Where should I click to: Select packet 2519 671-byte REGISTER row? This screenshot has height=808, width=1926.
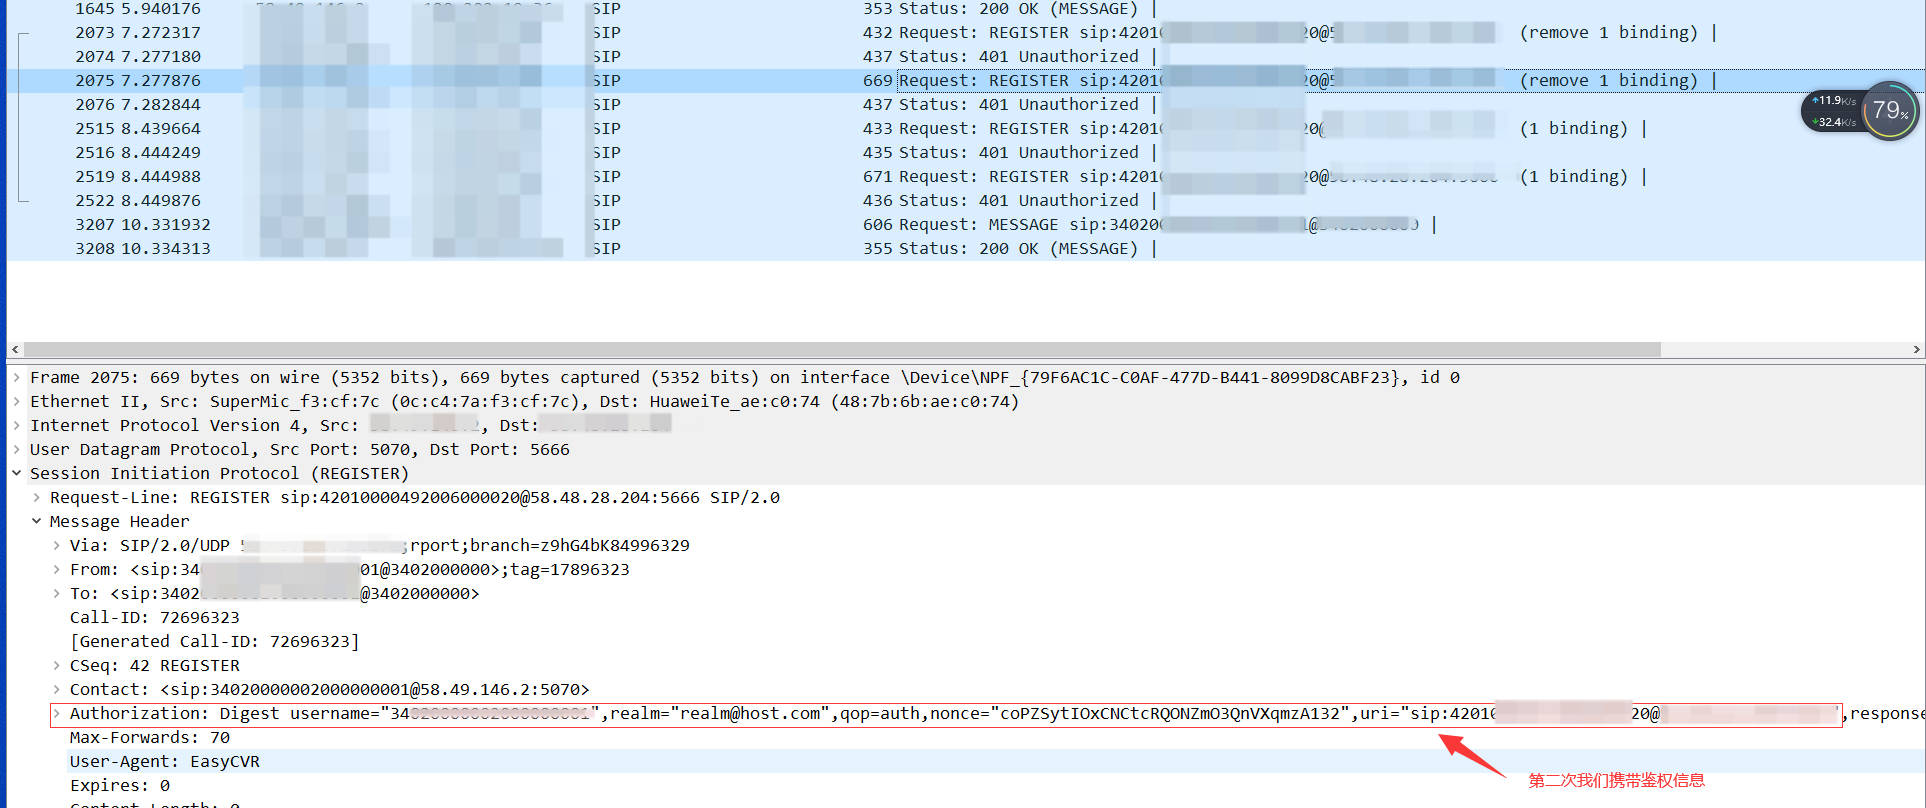coord(965,177)
